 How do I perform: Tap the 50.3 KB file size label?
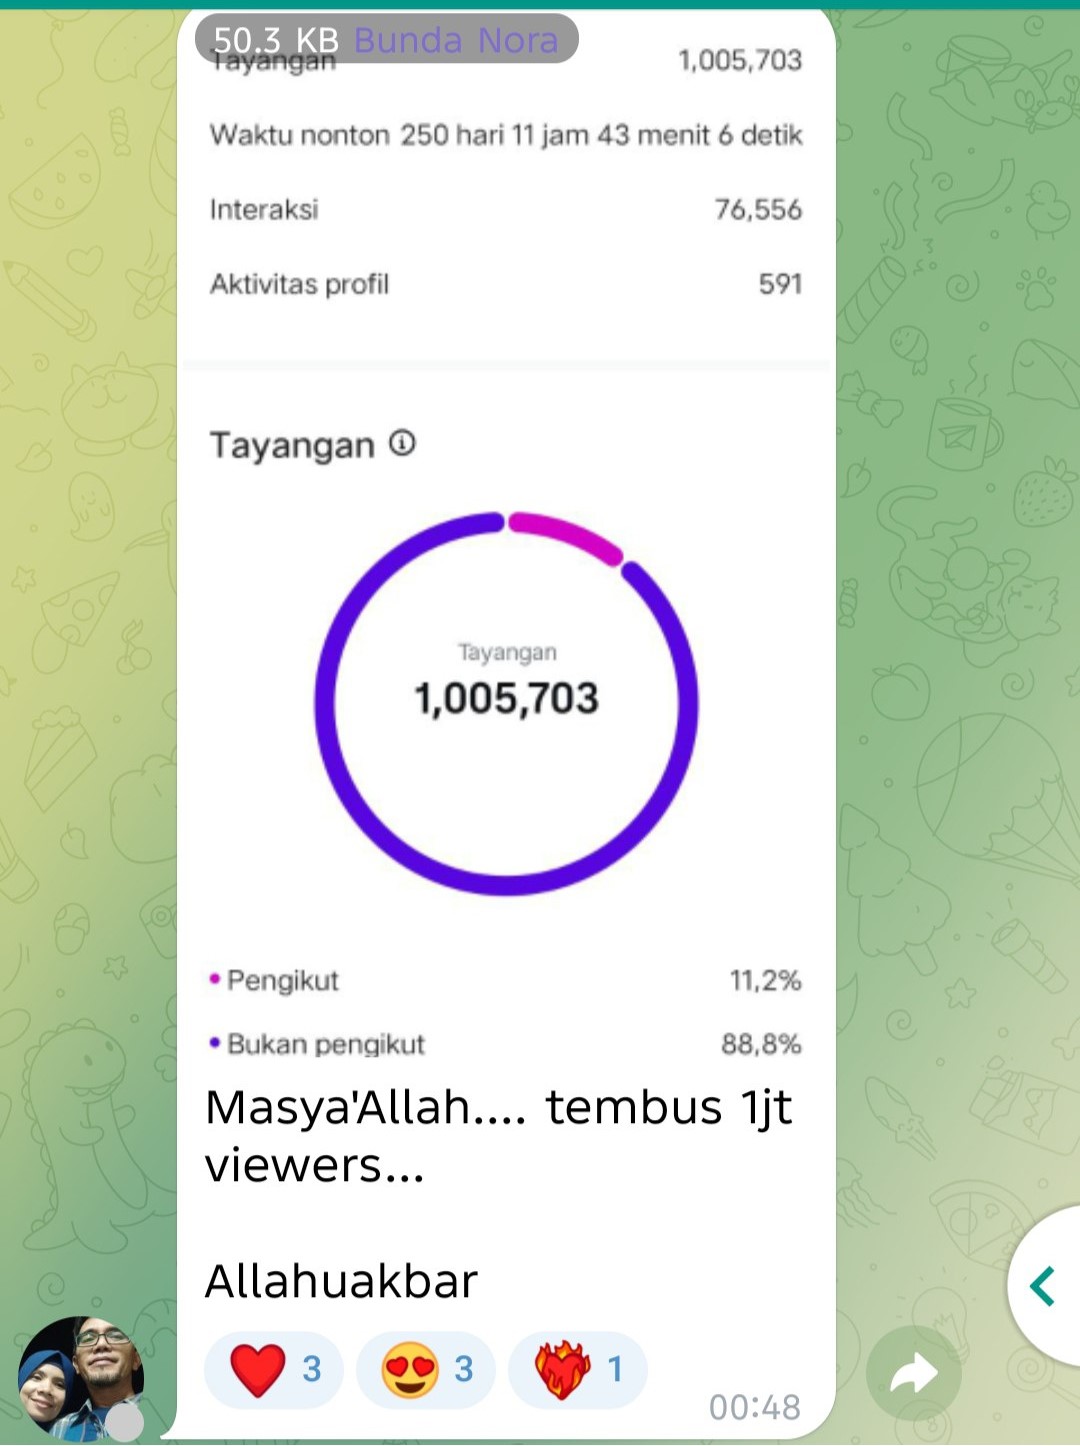pos(276,40)
